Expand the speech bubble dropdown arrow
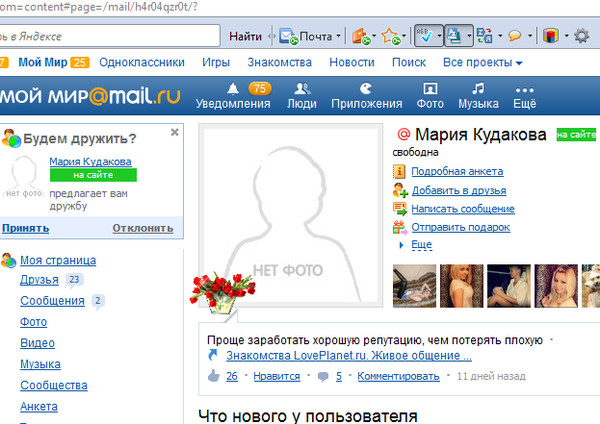This screenshot has width=600, height=424. click(530, 36)
